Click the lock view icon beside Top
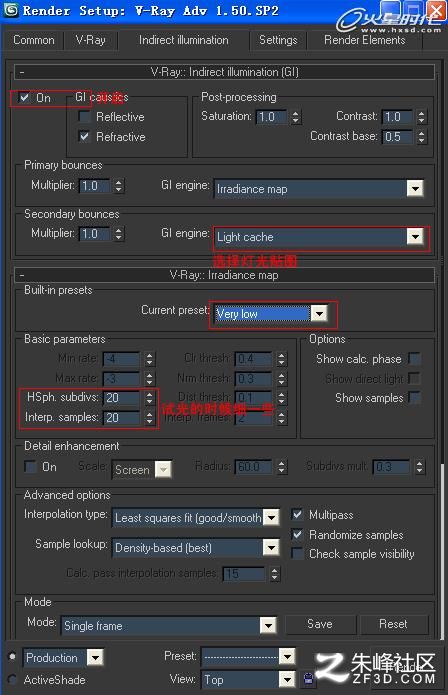Screen dimensions: 448x695 click(308, 679)
